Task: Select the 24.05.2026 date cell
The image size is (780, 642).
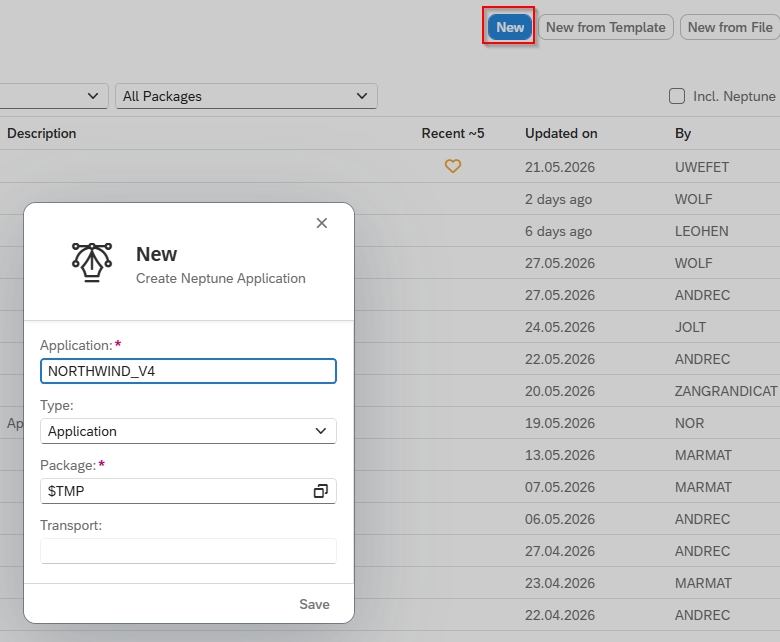Action: click(560, 327)
